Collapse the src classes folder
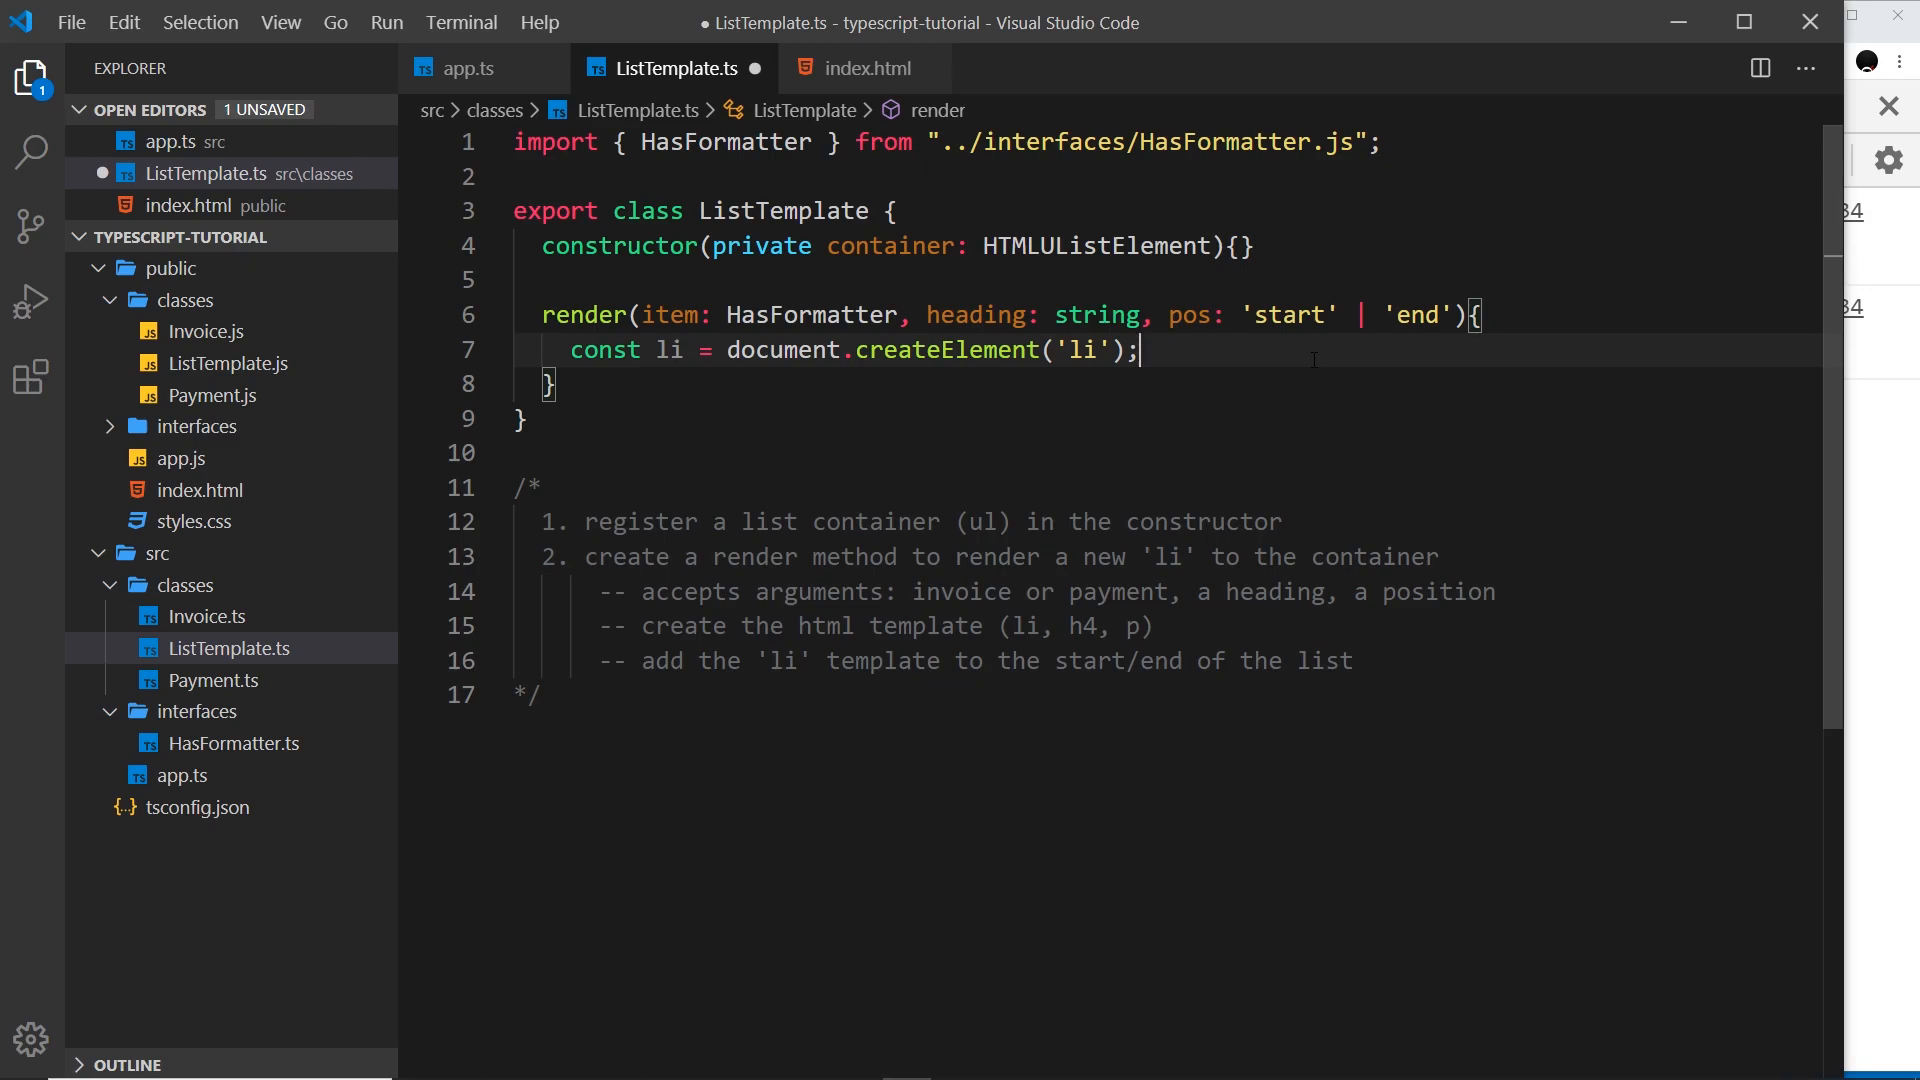Screen dimensions: 1920x1080 click(110, 585)
